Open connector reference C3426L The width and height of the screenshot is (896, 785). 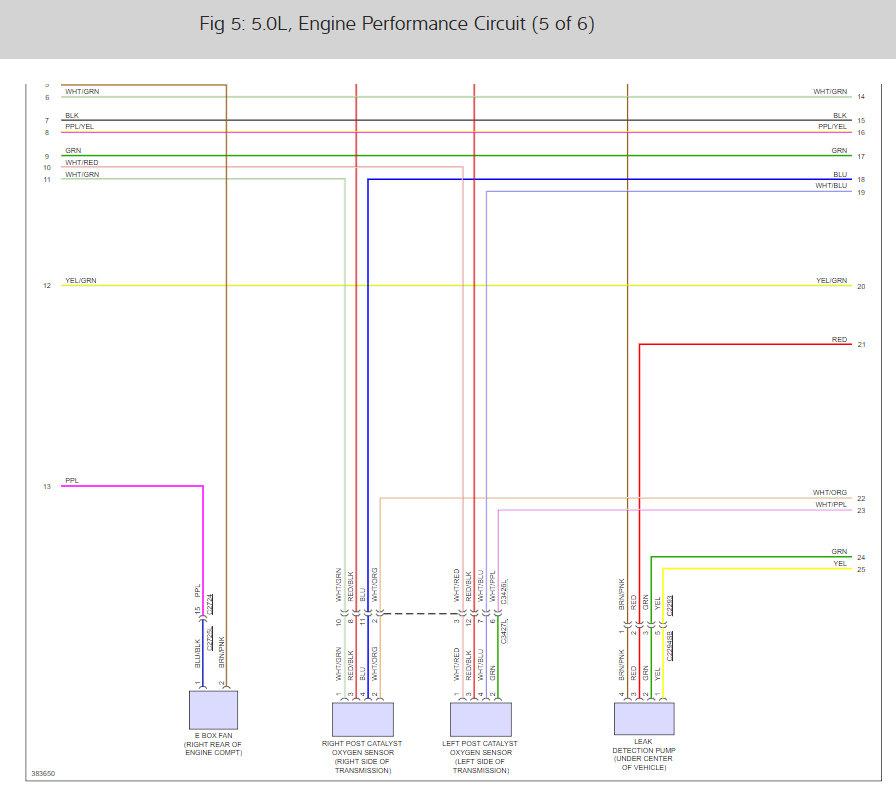[504, 591]
